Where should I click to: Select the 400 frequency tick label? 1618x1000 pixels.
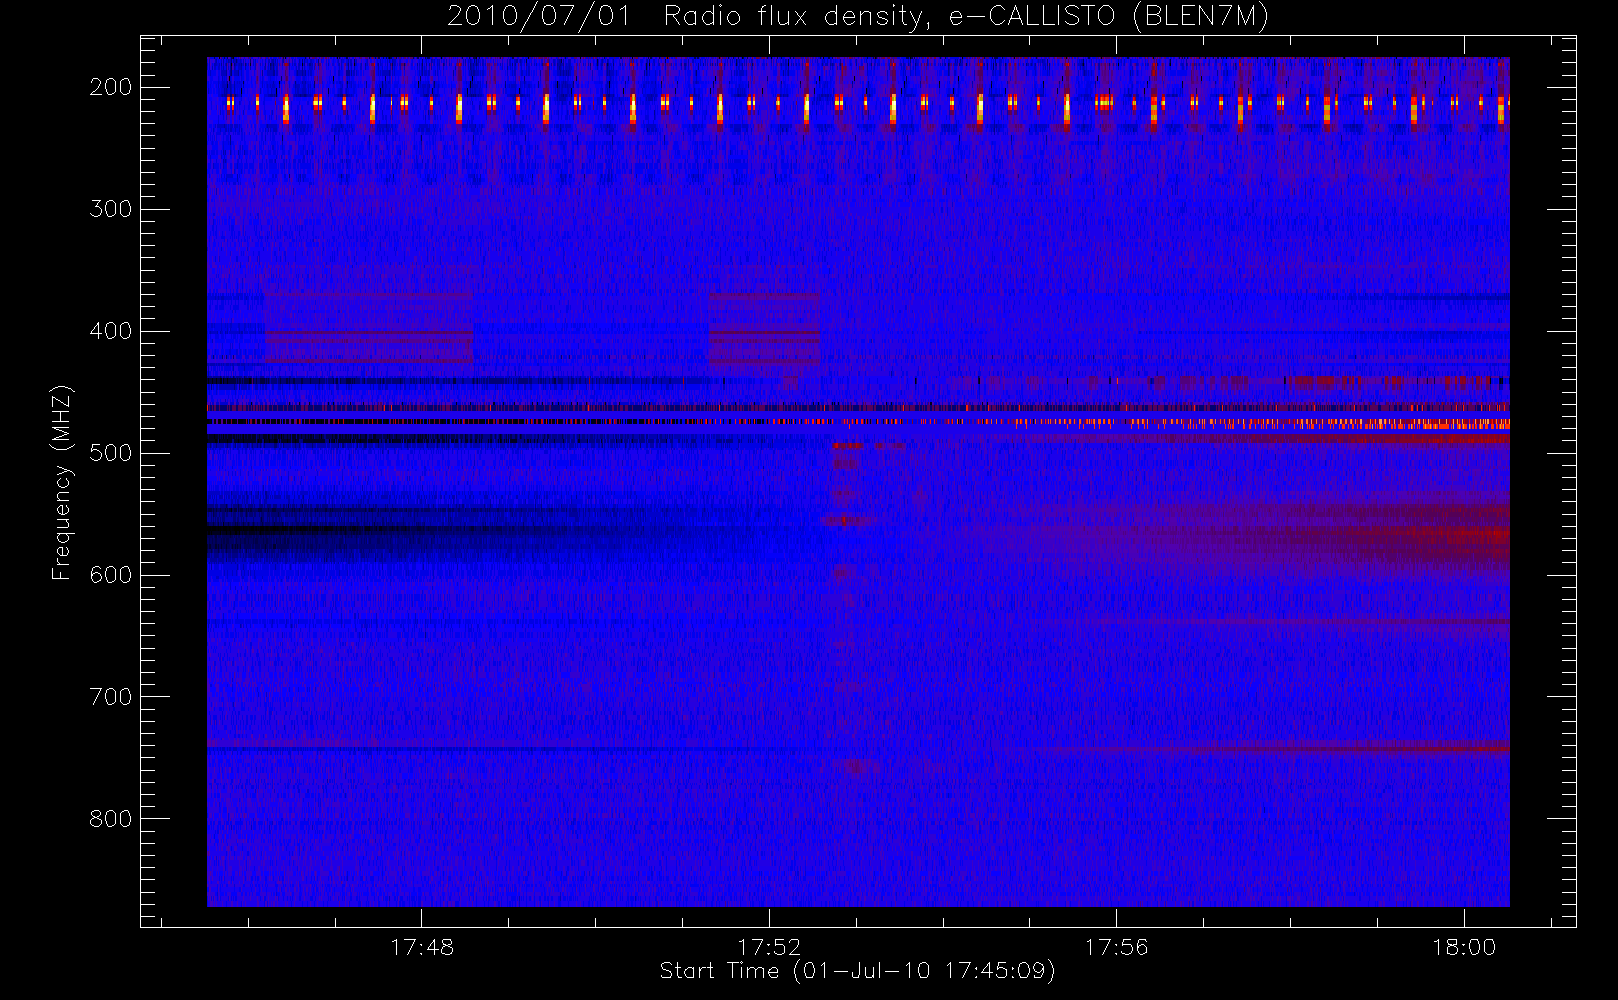coord(111,331)
